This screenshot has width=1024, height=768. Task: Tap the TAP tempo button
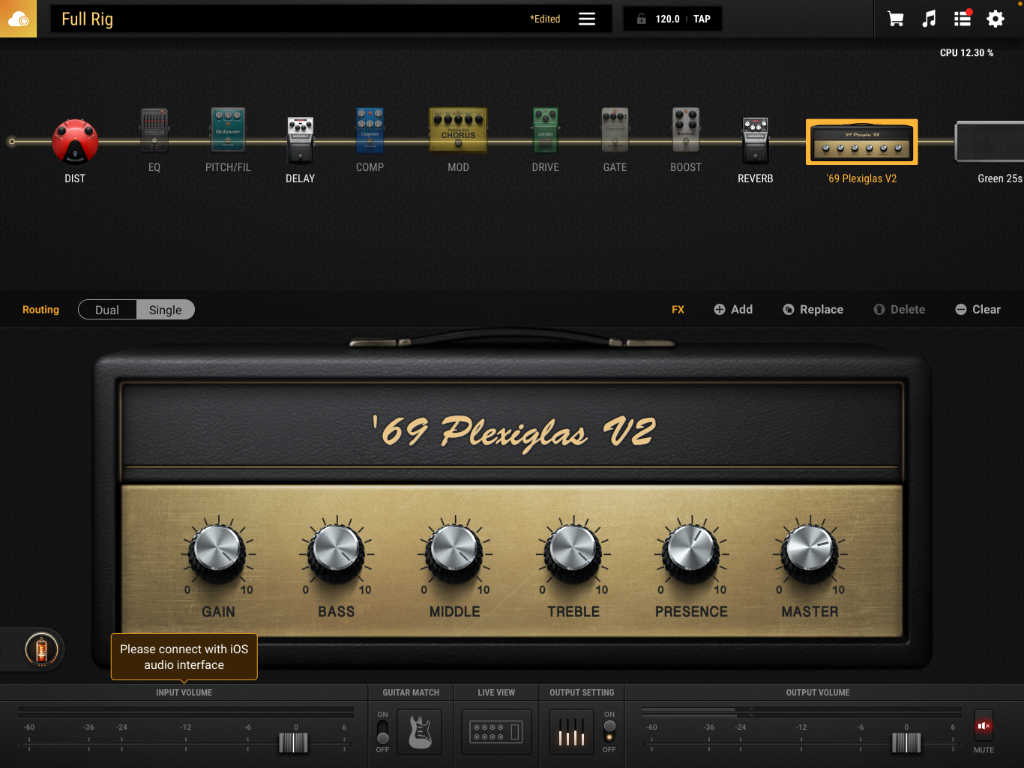click(x=702, y=19)
